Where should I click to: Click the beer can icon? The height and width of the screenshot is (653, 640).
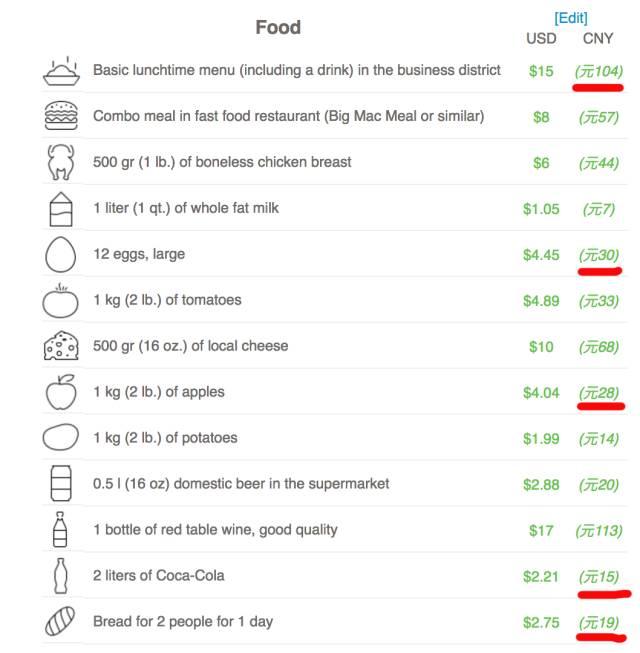pos(61,483)
